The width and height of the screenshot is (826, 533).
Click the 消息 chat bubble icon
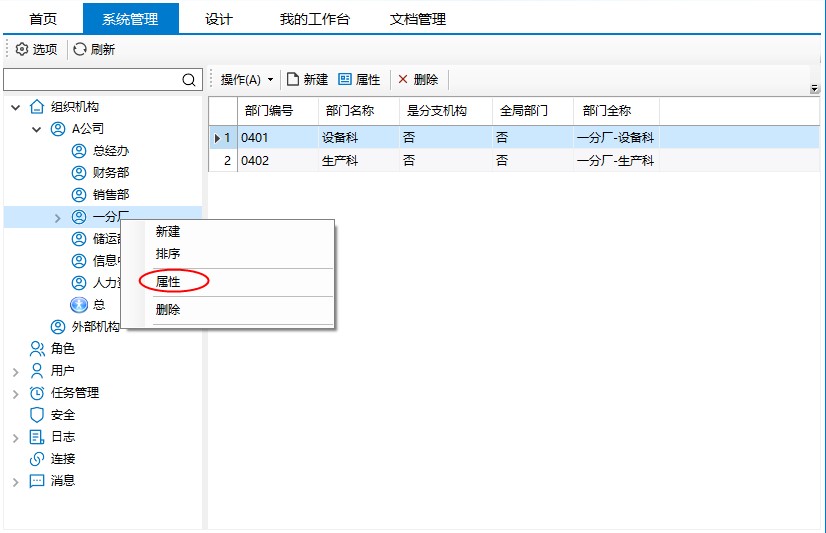[36, 481]
